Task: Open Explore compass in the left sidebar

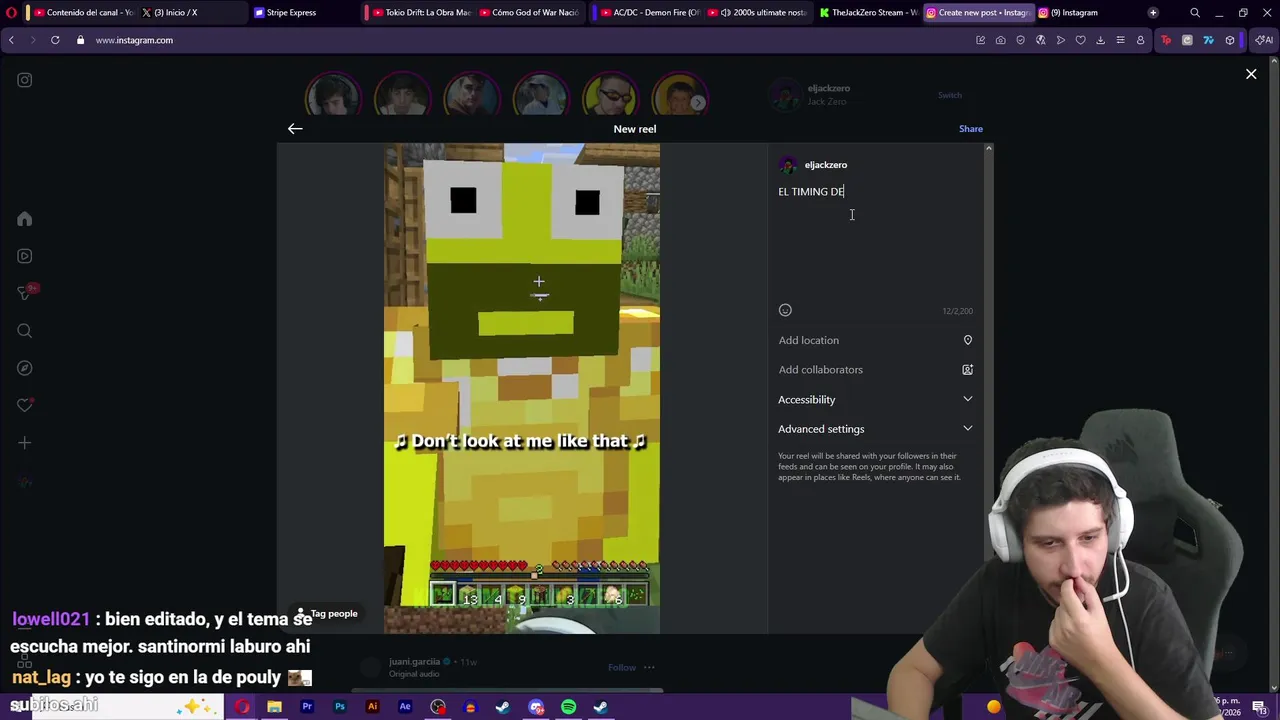Action: point(25,368)
